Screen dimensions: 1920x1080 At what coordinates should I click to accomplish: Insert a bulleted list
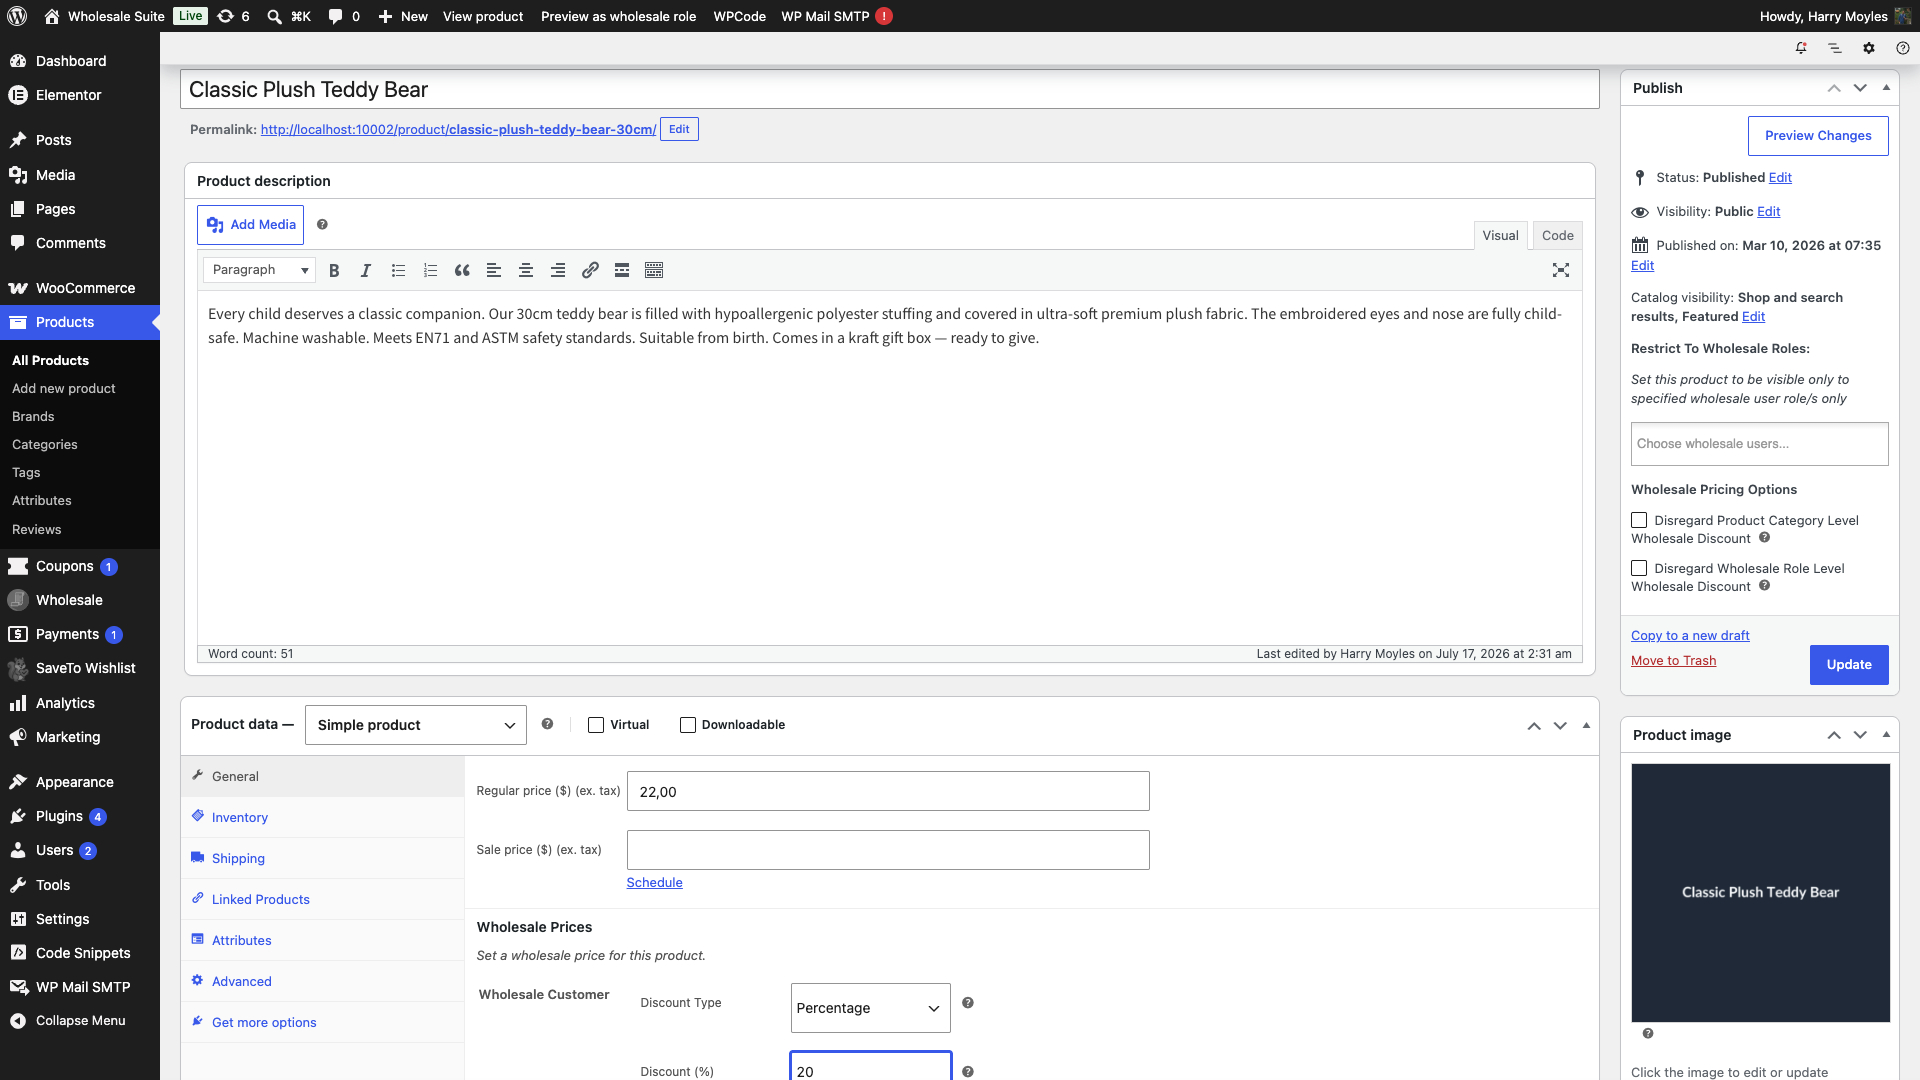click(398, 270)
